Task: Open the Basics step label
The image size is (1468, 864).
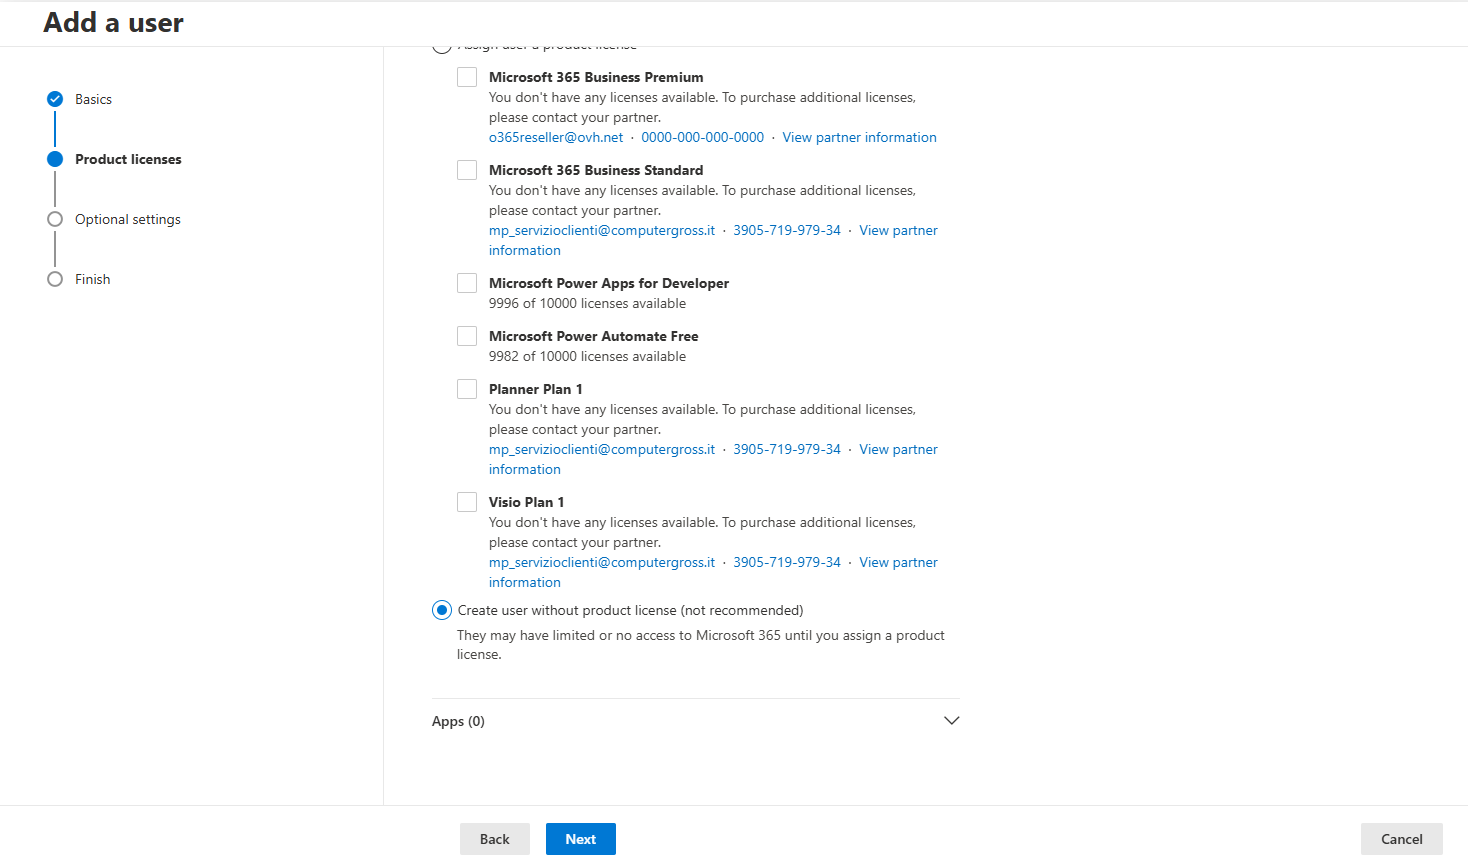Action: click(x=93, y=99)
